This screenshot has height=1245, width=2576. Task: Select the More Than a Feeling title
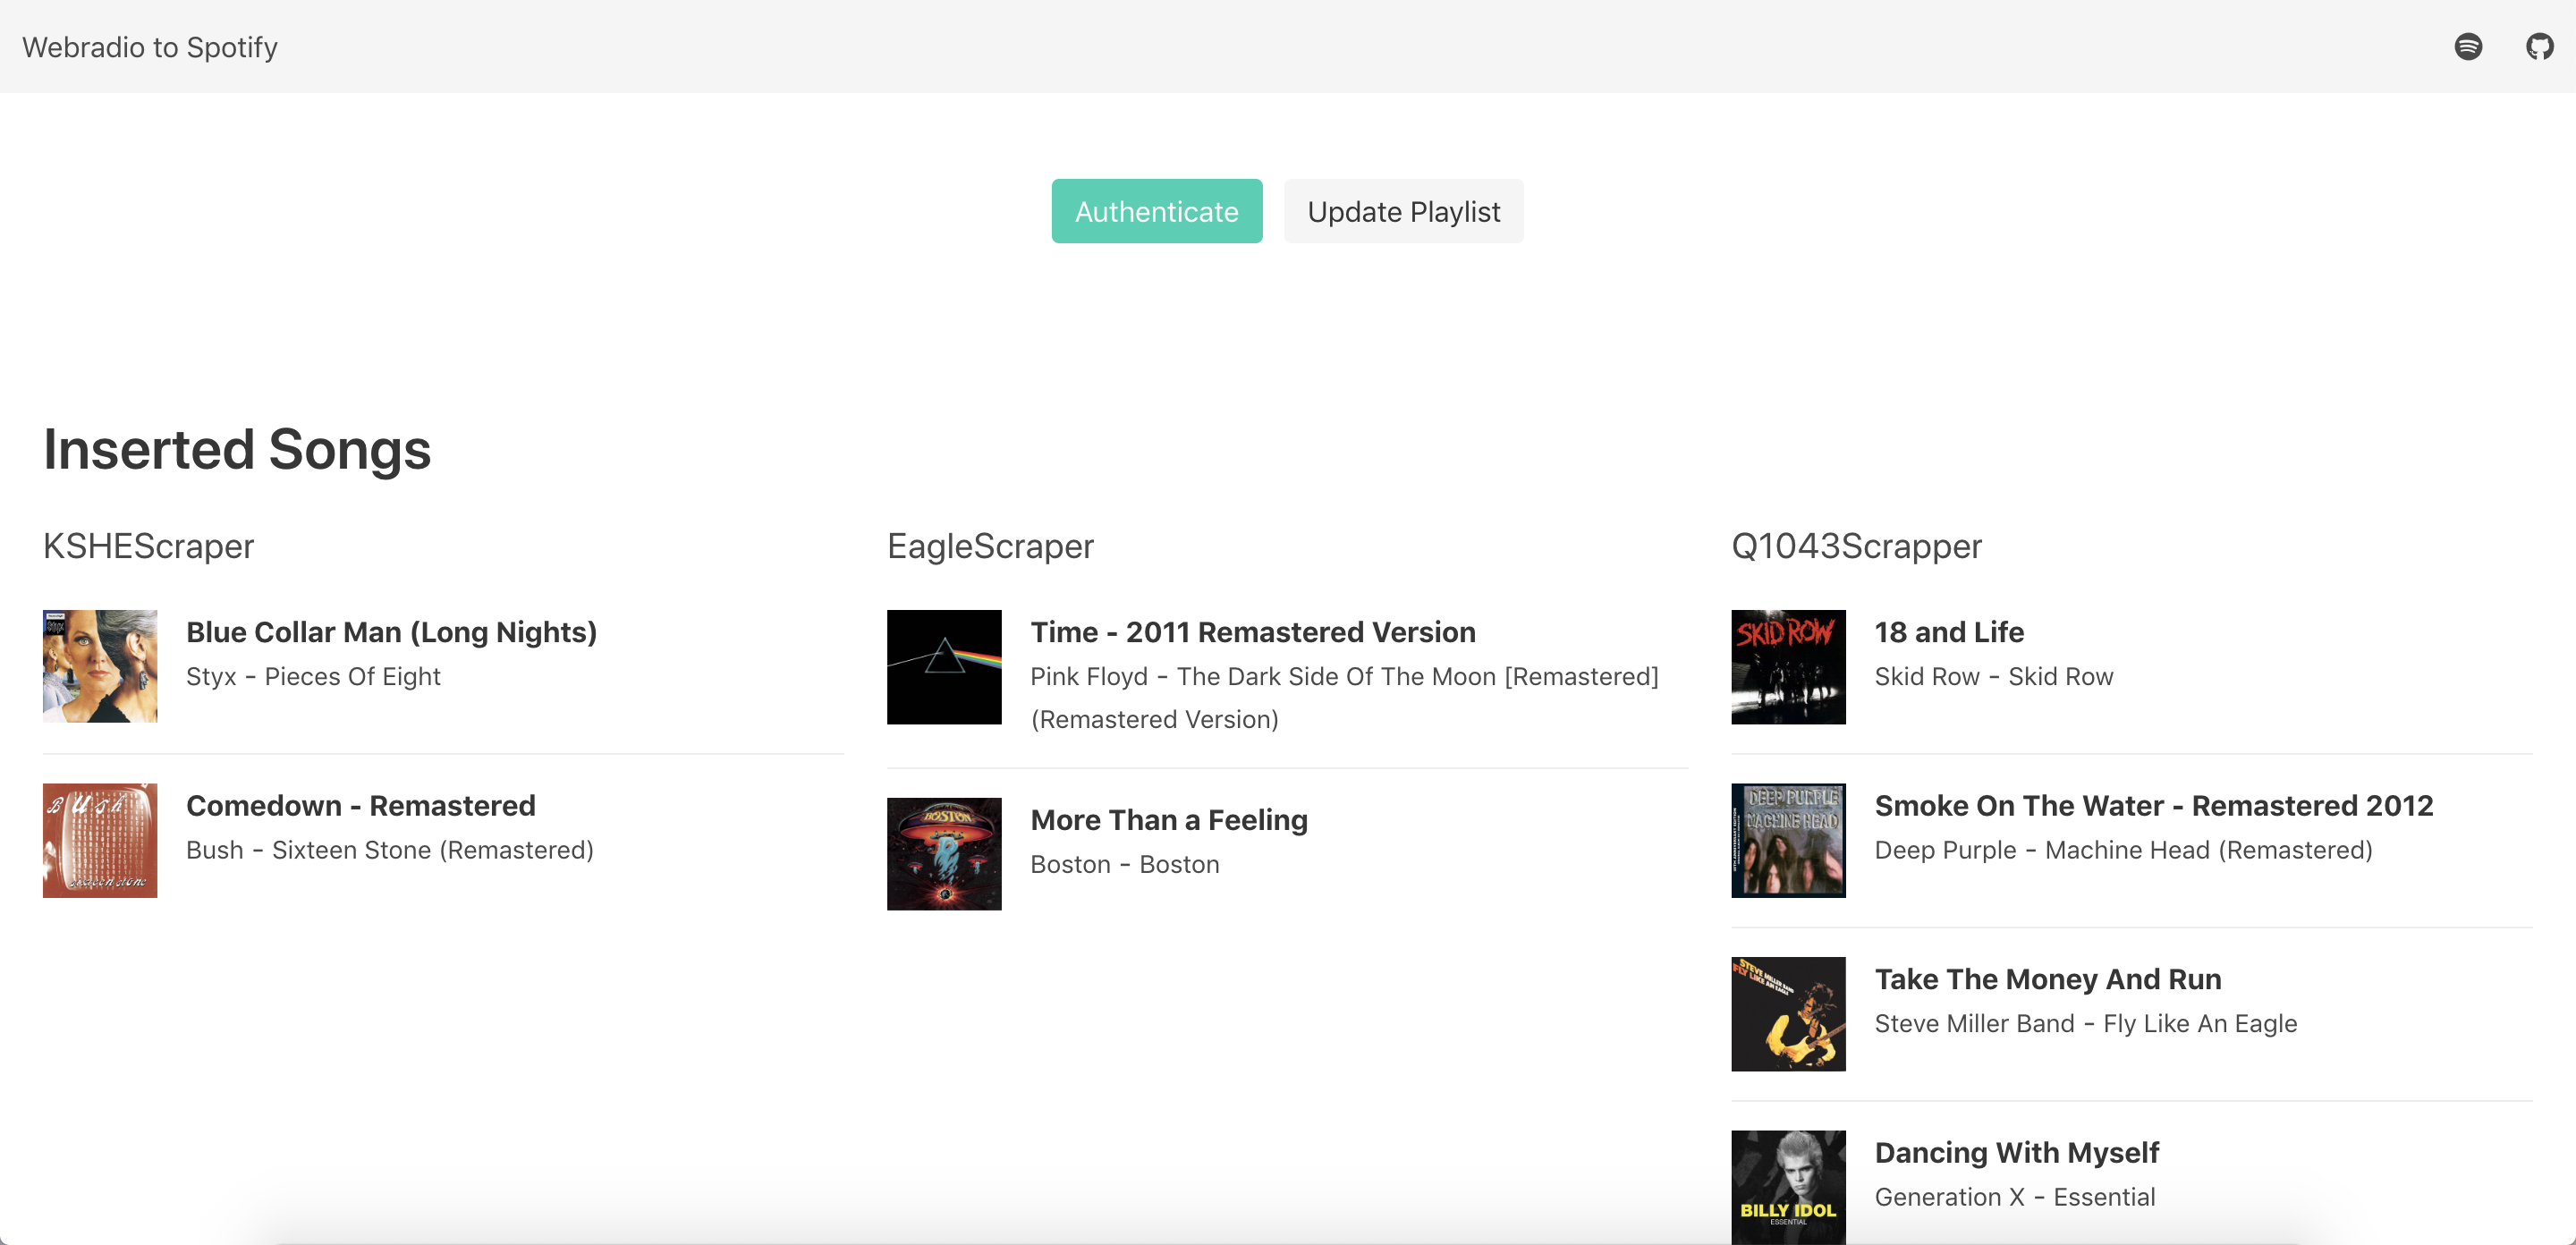click(x=1169, y=820)
